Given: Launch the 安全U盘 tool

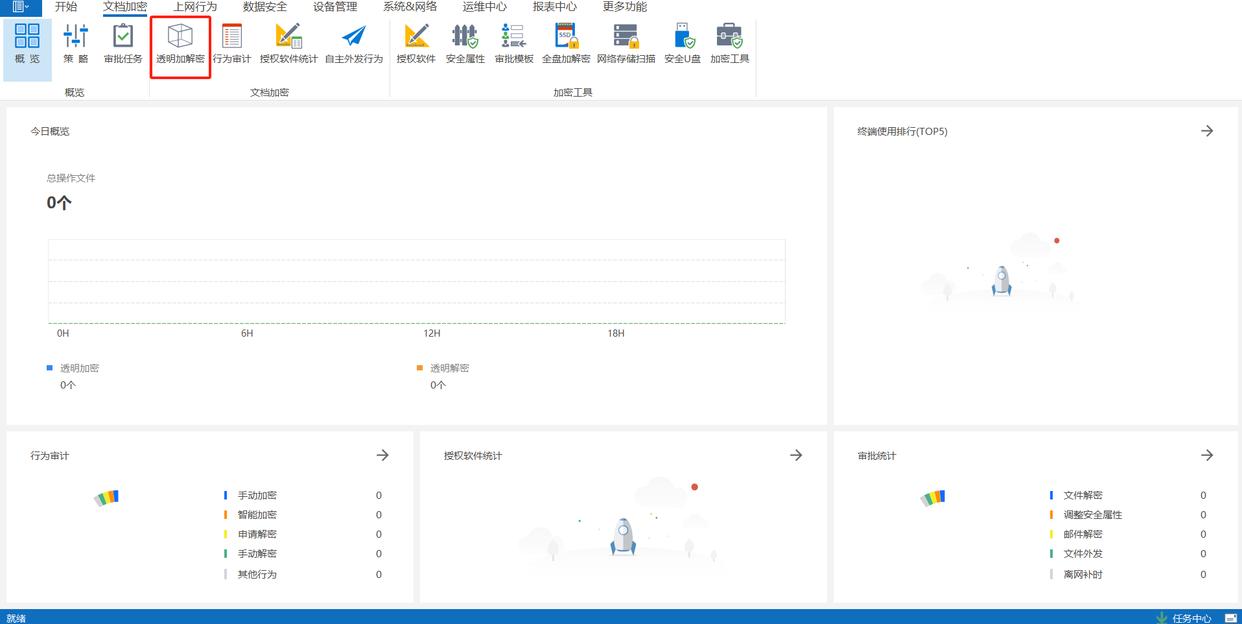Looking at the screenshot, I should click(683, 45).
